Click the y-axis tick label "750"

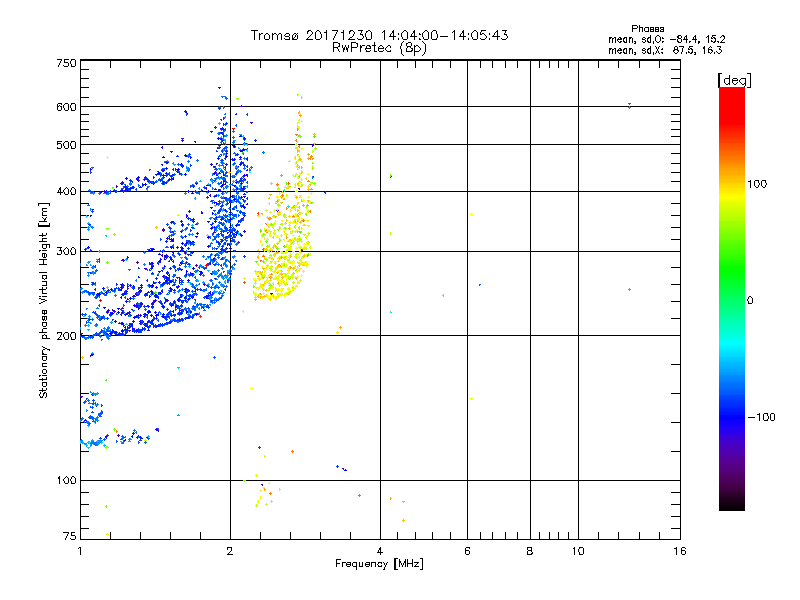pyautogui.click(x=67, y=63)
